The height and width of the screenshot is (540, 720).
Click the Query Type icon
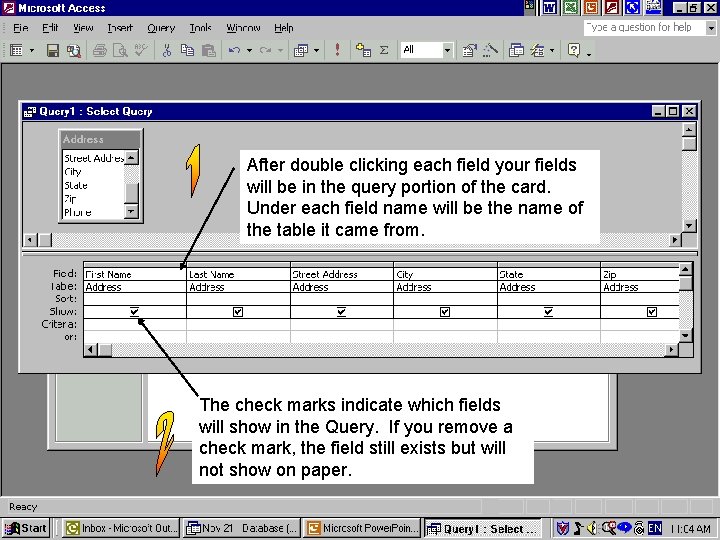pos(301,50)
